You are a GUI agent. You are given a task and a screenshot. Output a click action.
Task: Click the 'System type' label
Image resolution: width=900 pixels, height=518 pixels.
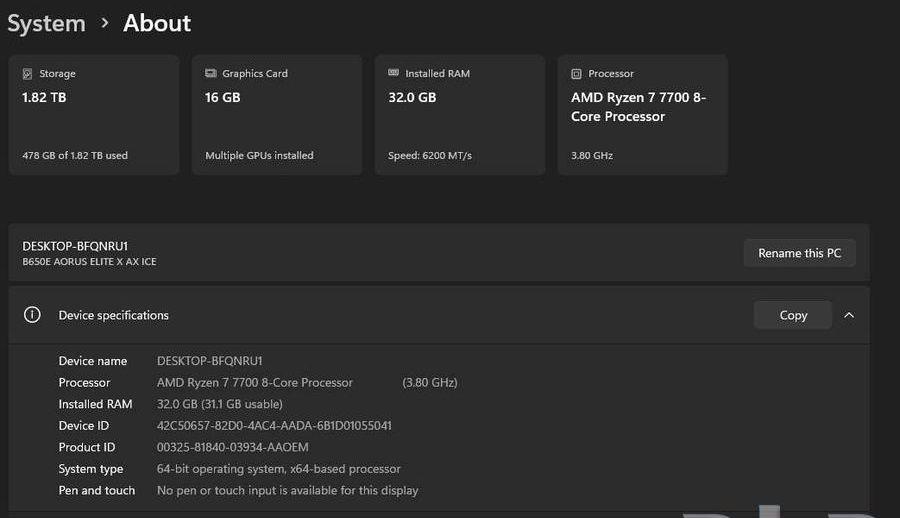(91, 469)
